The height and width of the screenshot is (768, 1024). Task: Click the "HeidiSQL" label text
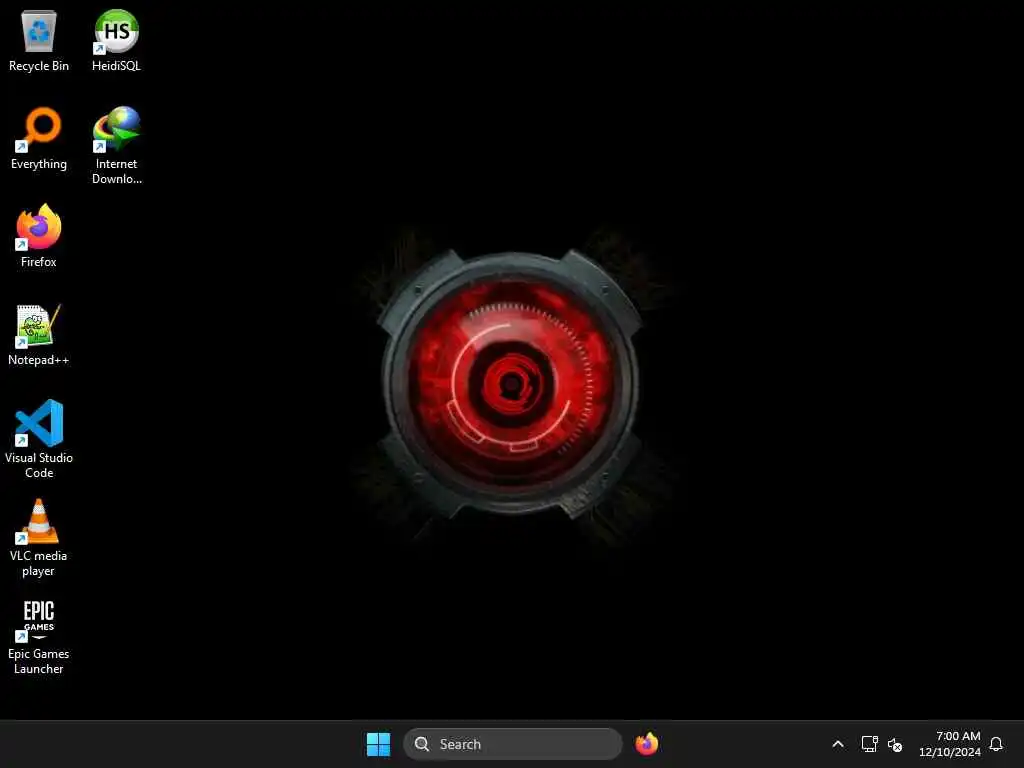point(116,66)
